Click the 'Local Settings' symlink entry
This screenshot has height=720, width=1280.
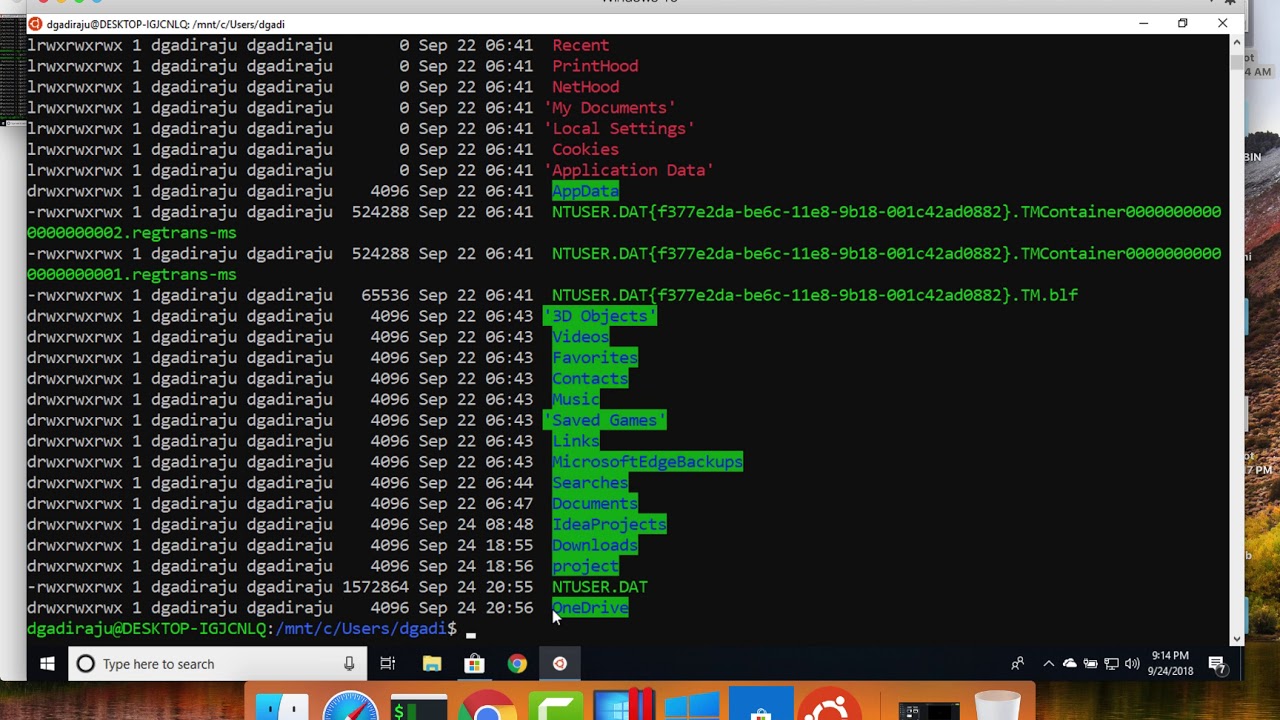click(x=618, y=129)
